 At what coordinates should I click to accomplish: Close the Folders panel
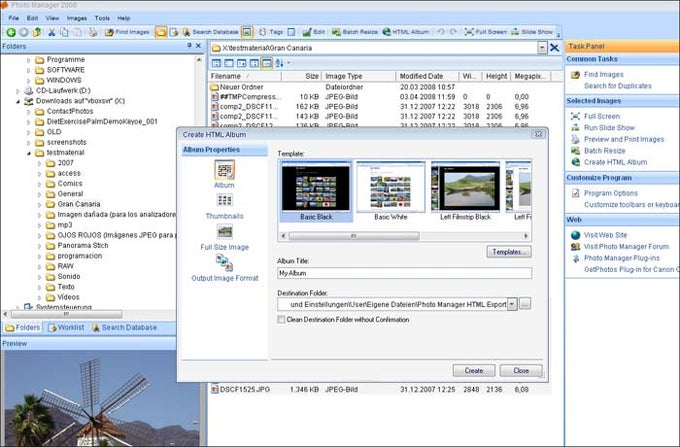tap(198, 46)
